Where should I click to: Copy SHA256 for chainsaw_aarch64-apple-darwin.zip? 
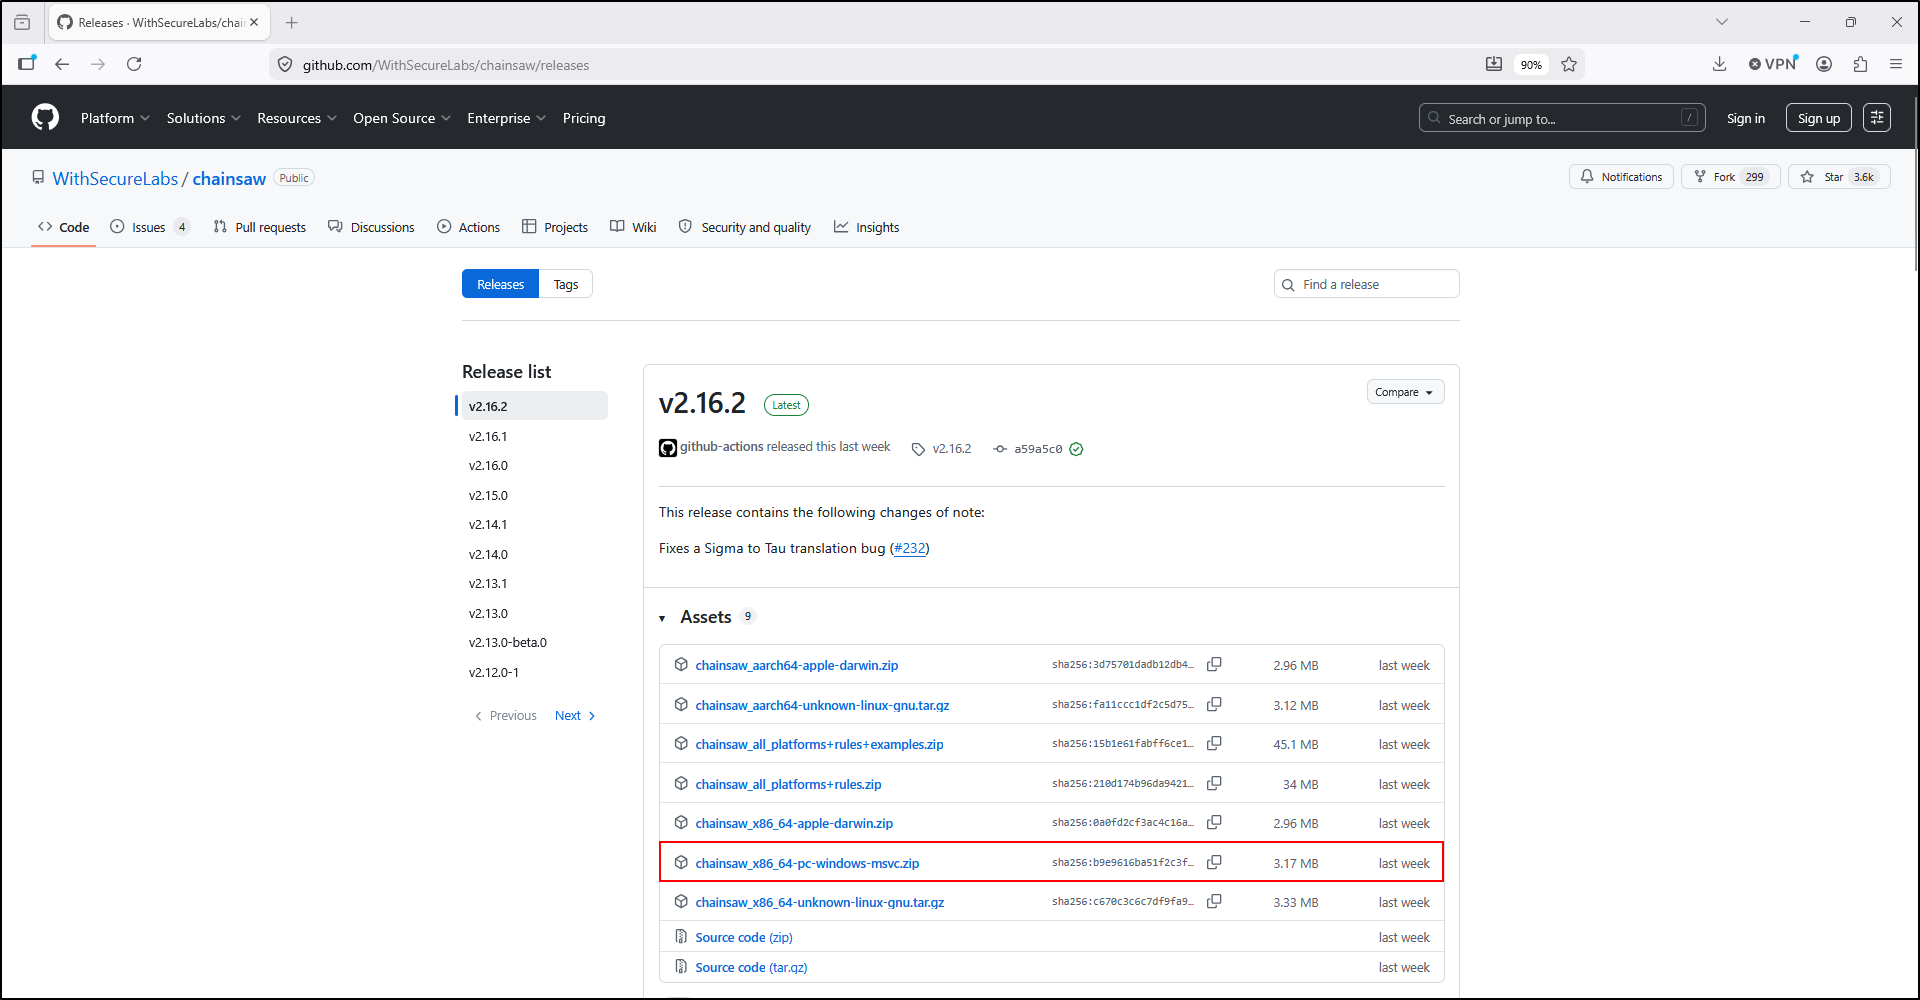click(x=1214, y=665)
